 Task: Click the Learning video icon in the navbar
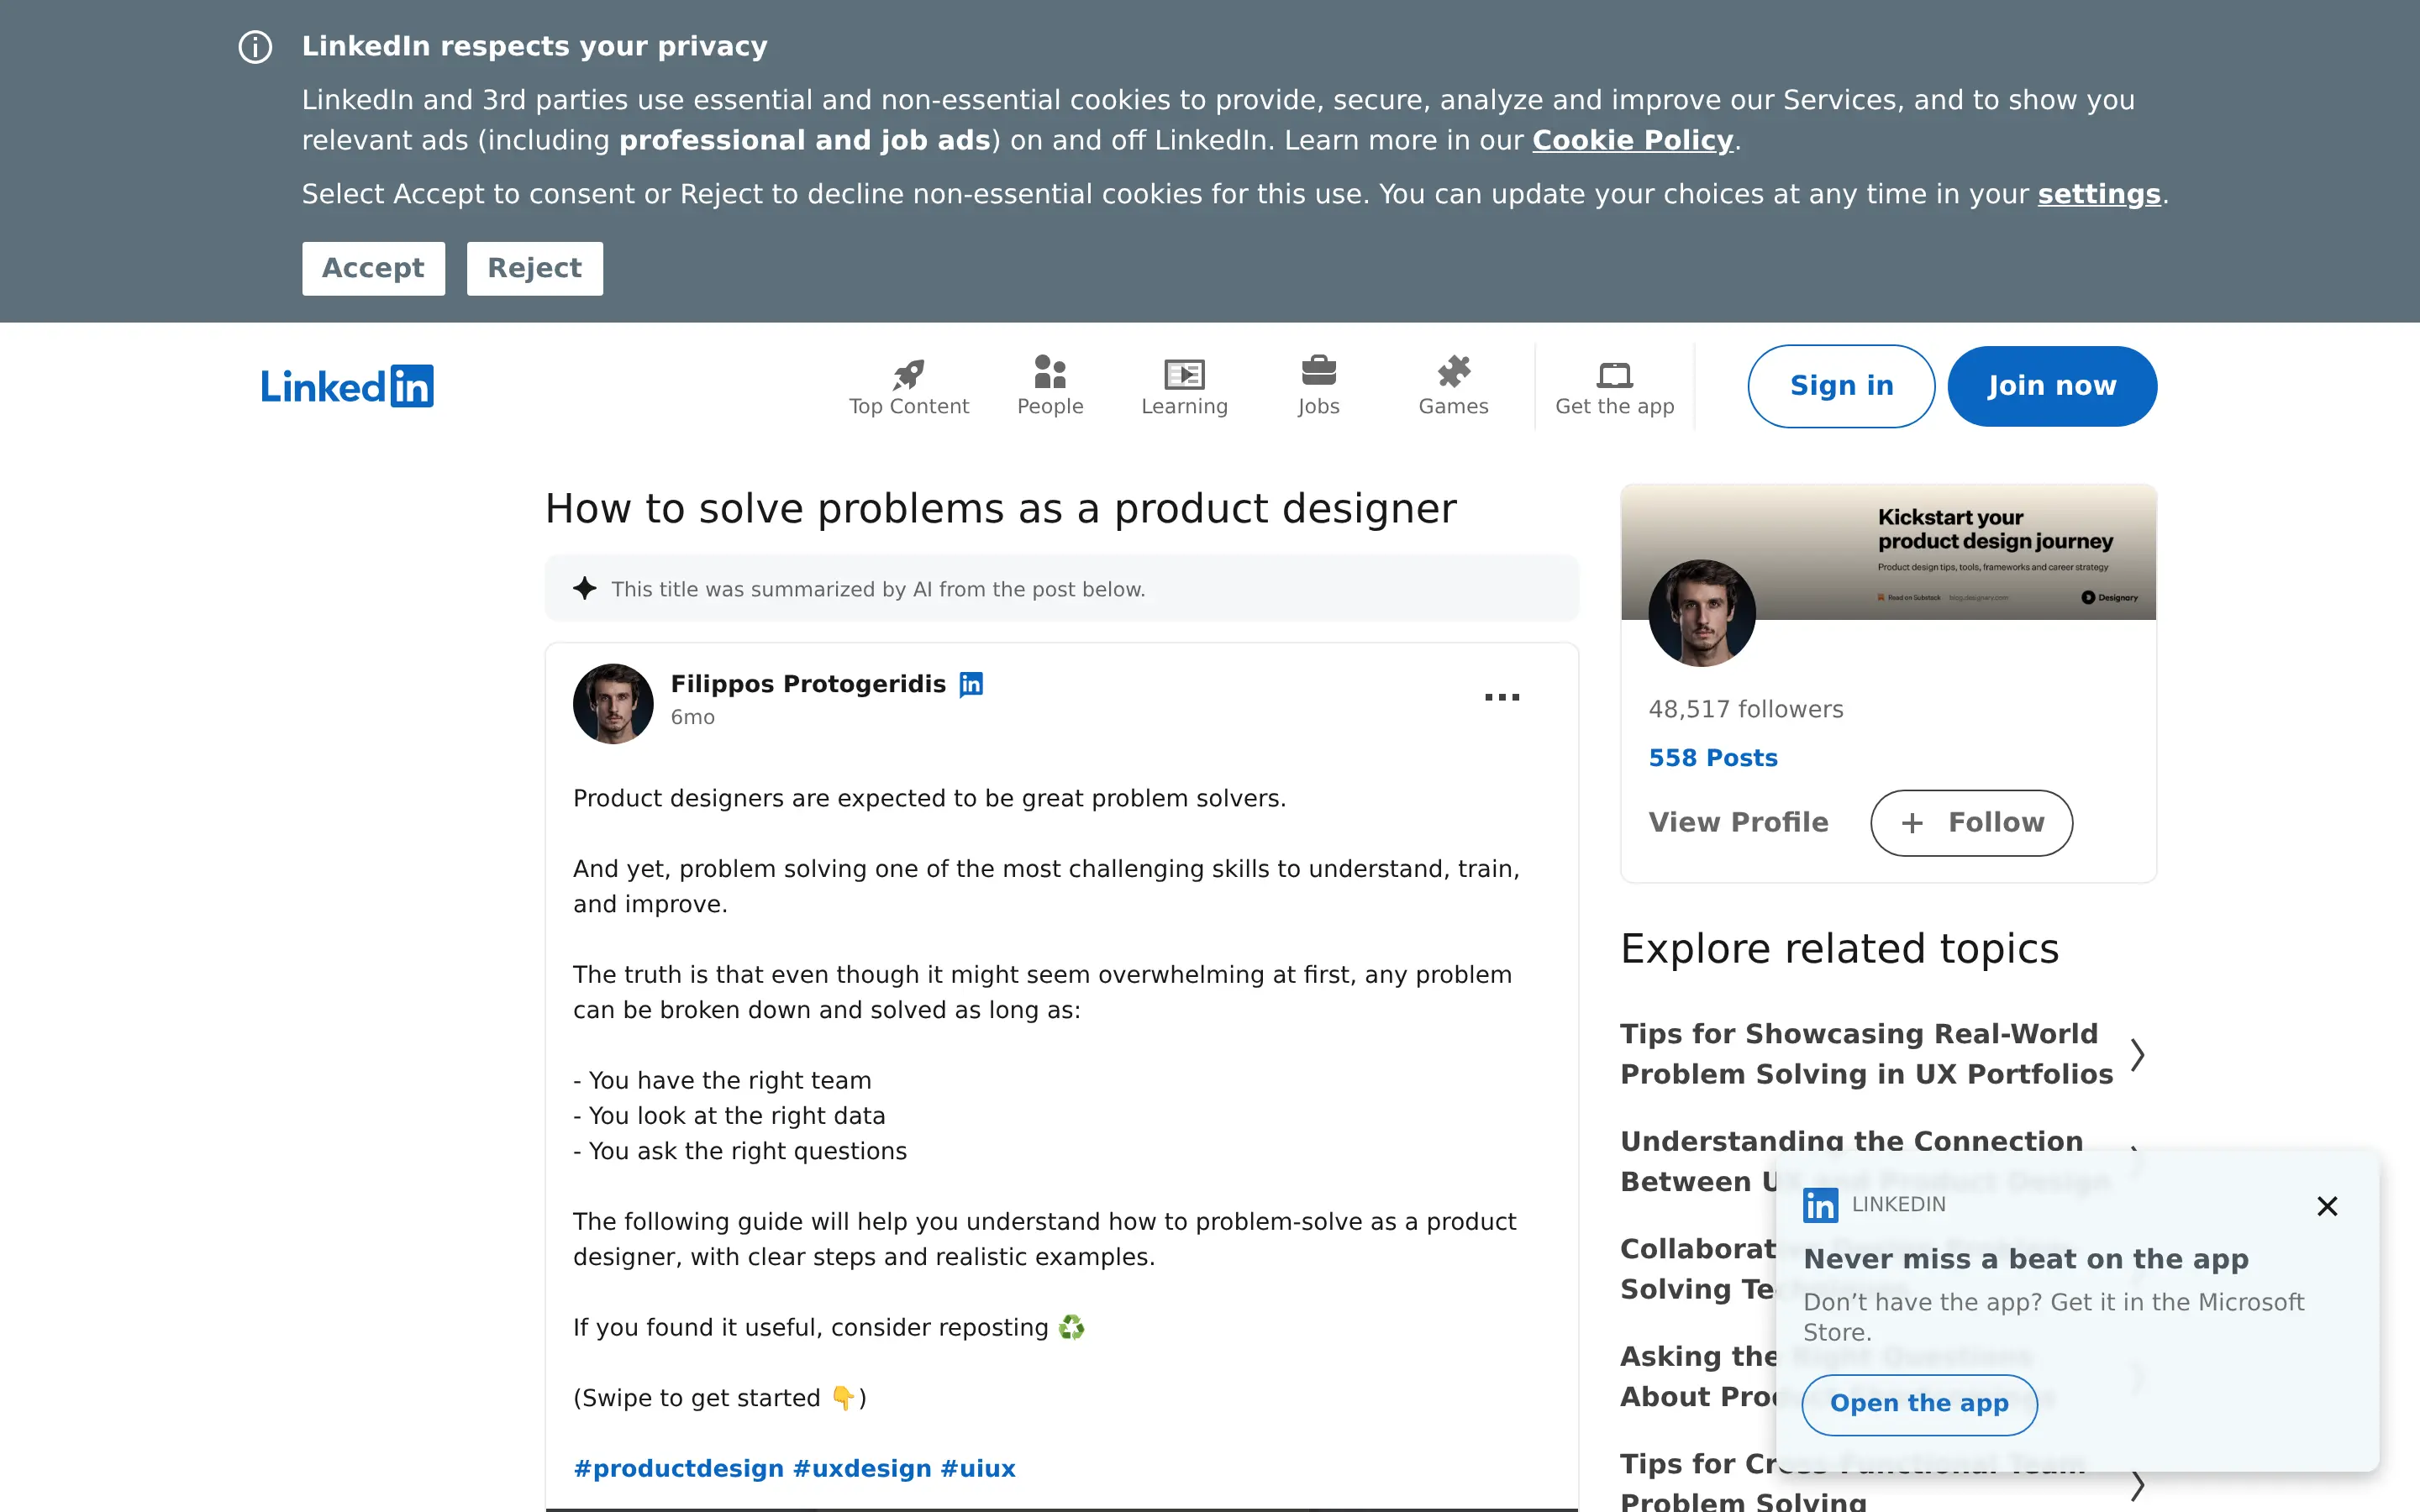[1184, 375]
